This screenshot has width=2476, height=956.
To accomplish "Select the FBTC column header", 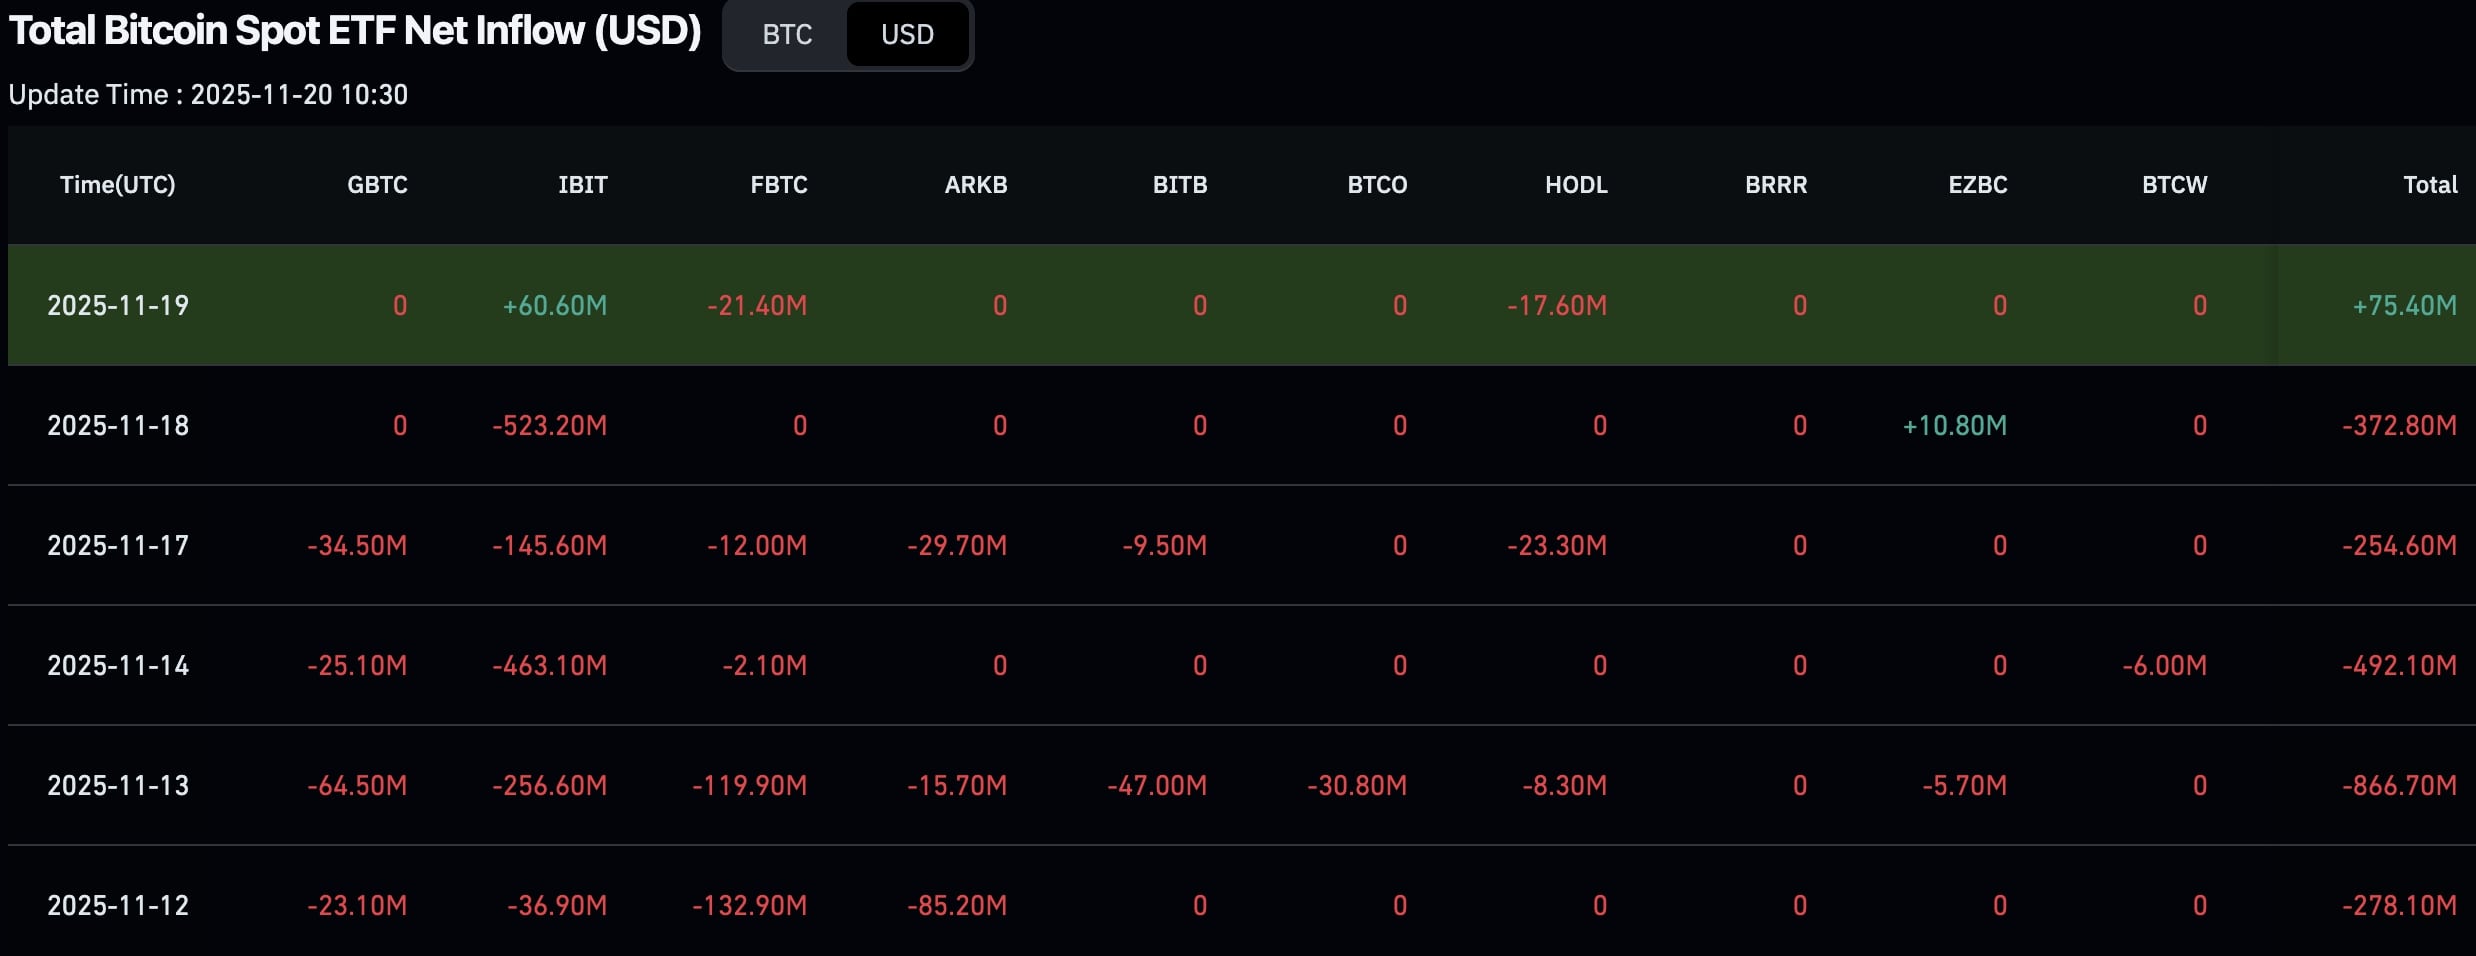I will 778,185.
